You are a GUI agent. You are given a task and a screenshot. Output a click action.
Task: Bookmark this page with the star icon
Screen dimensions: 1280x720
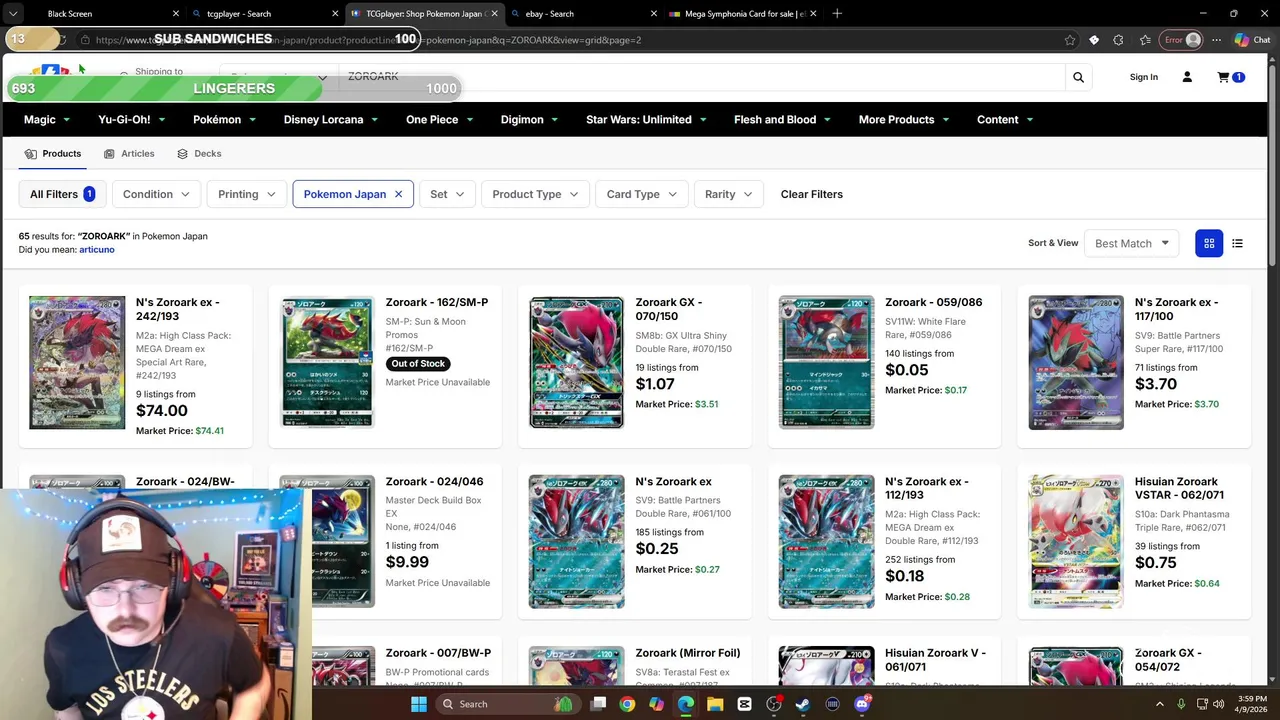(1070, 40)
